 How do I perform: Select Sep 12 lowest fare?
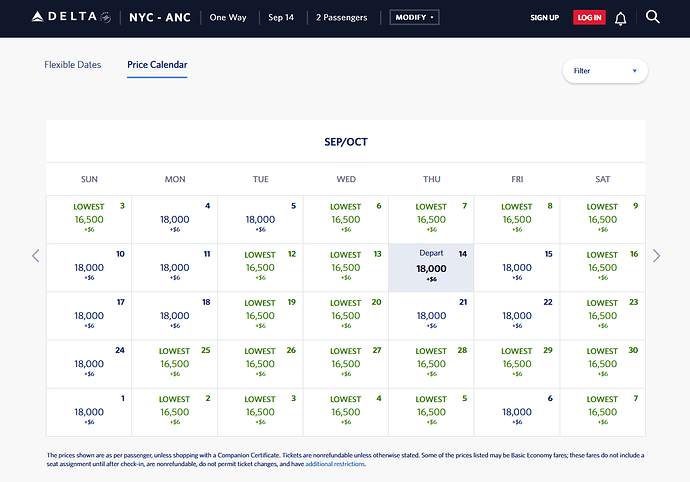(260, 268)
